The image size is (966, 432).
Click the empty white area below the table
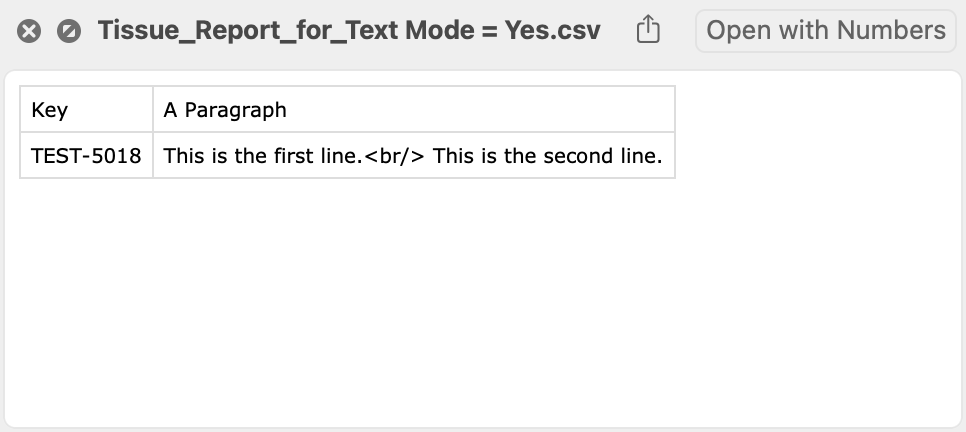pos(480,300)
